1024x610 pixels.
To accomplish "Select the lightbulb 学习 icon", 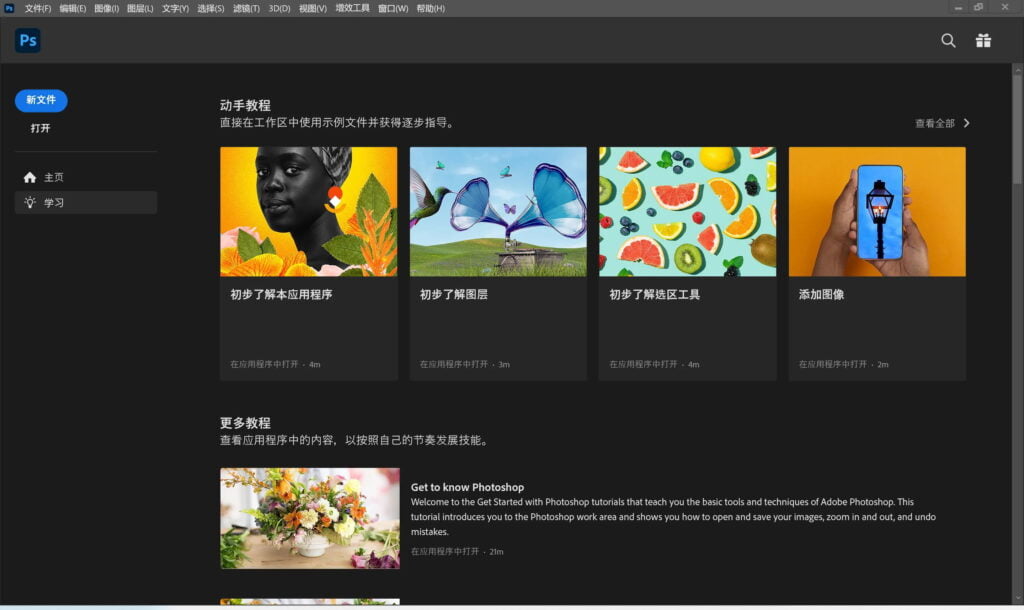I will click(x=30, y=203).
